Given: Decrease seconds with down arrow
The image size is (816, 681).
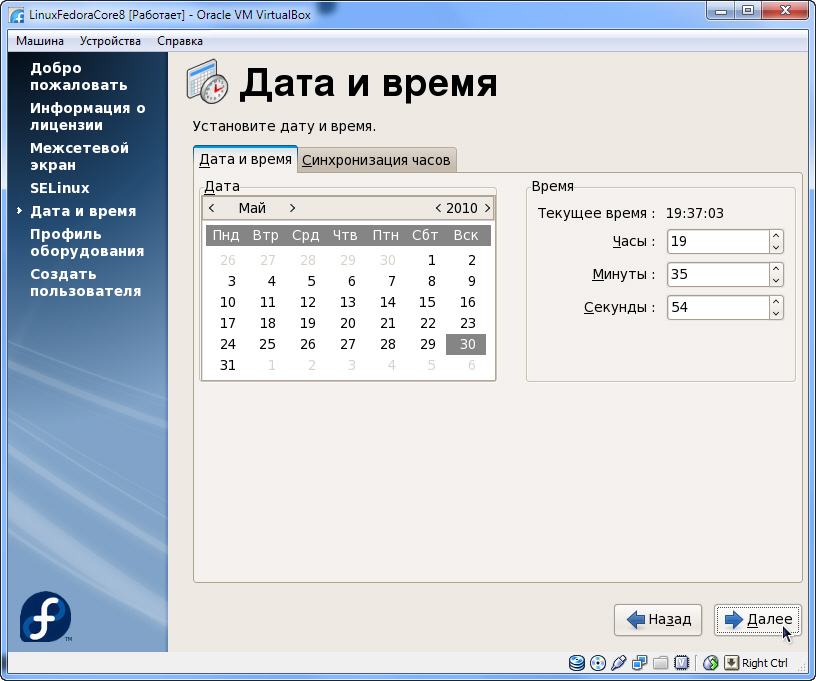Looking at the screenshot, I should (776, 314).
